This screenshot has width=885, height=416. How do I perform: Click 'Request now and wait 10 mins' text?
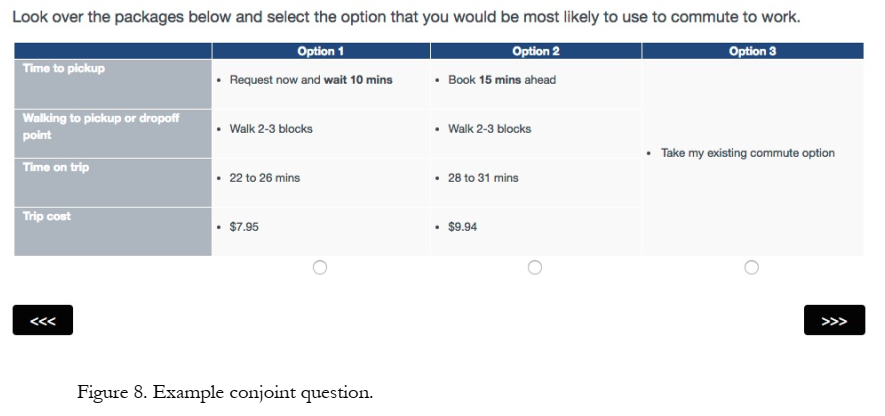(x=310, y=80)
